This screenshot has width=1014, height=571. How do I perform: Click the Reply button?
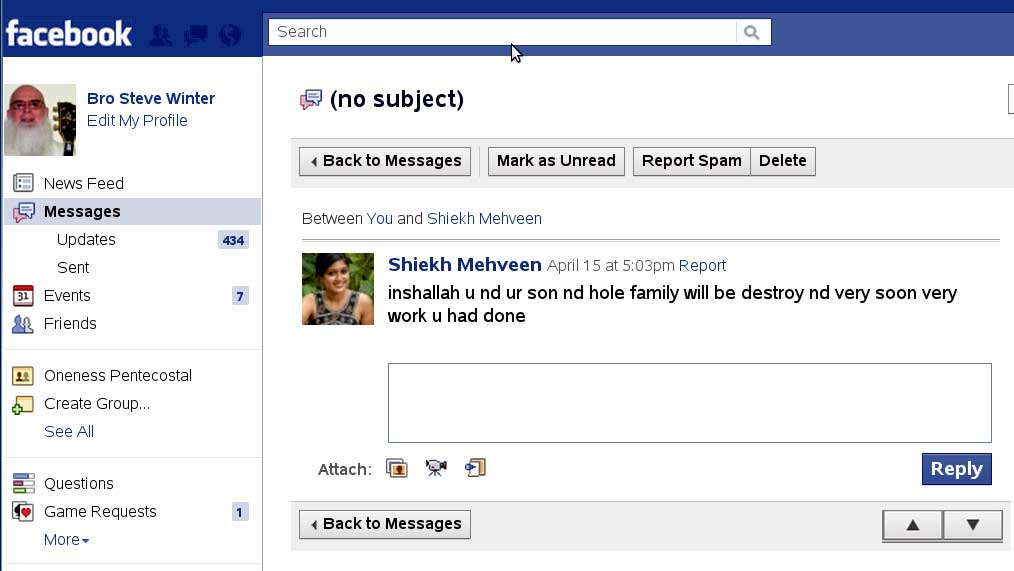coord(956,469)
